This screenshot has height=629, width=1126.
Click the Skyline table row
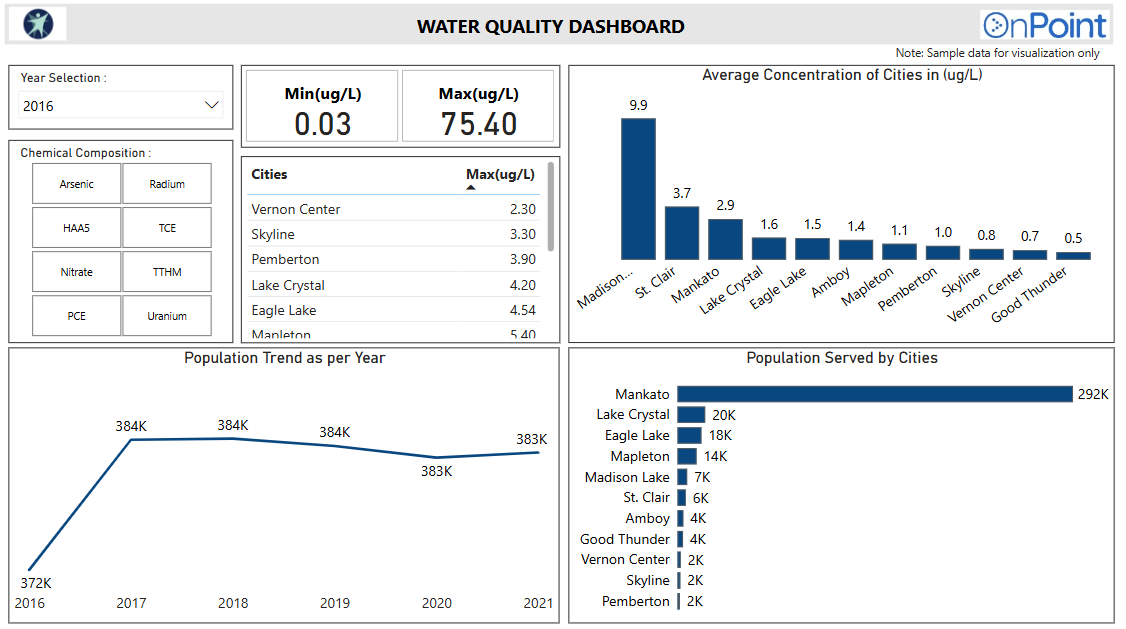coord(394,234)
